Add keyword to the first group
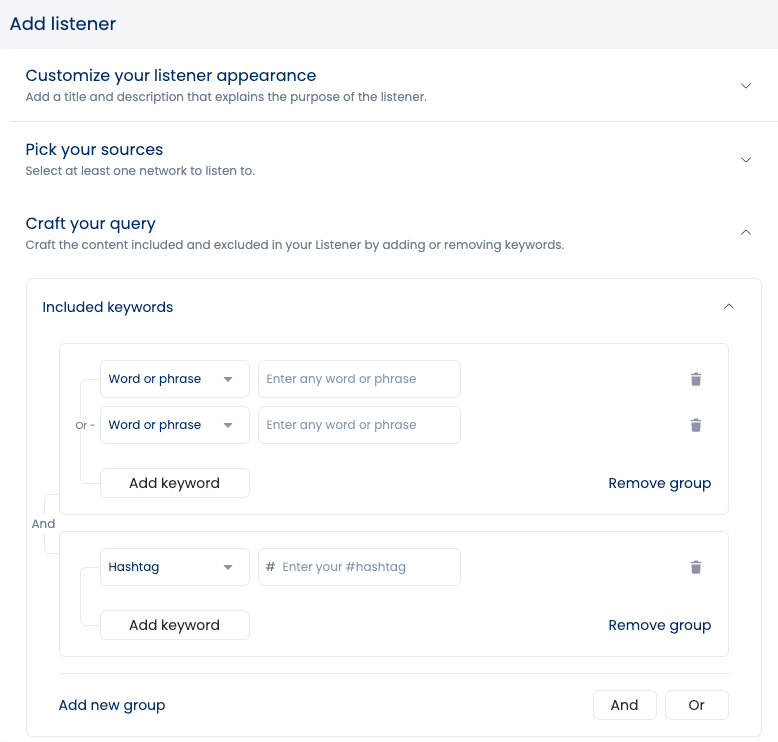Image resolution: width=778 pixels, height=742 pixels. tap(174, 483)
